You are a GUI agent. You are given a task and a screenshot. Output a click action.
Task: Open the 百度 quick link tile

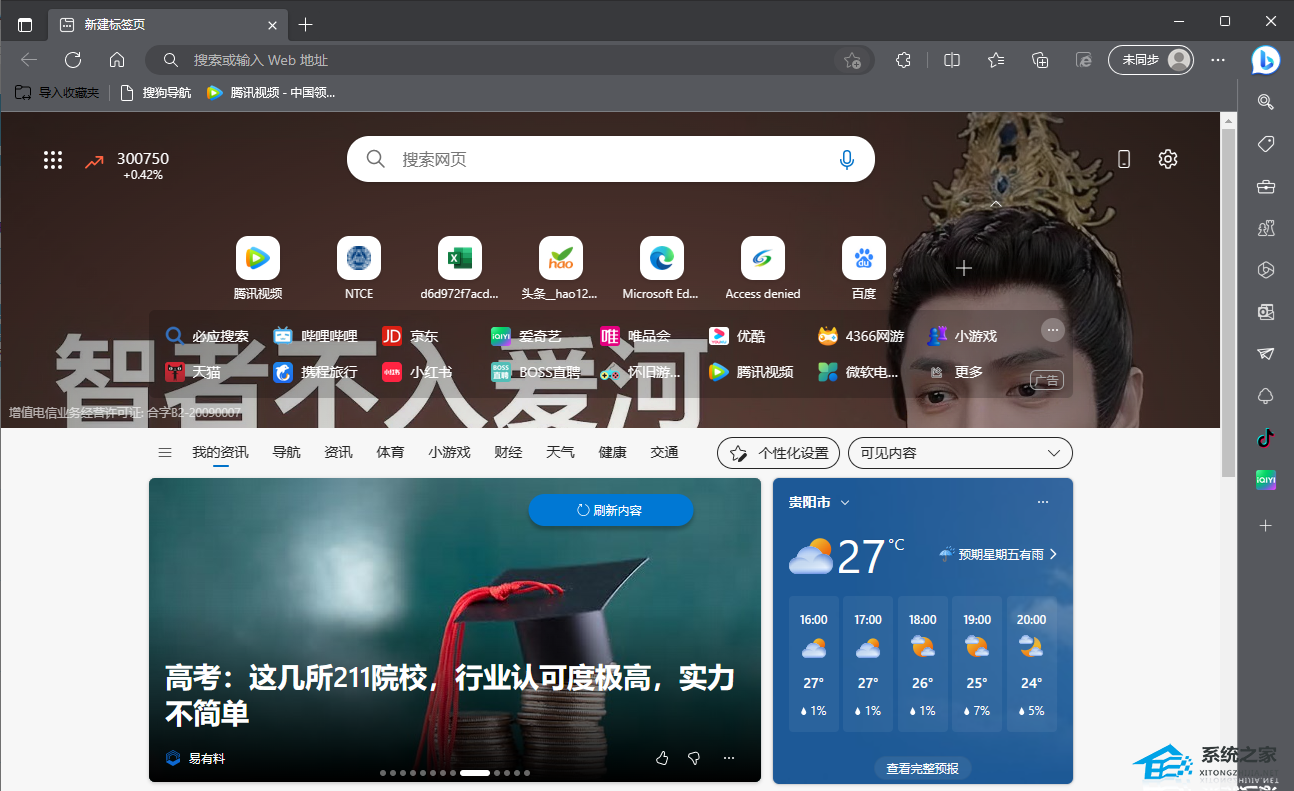[864, 268]
